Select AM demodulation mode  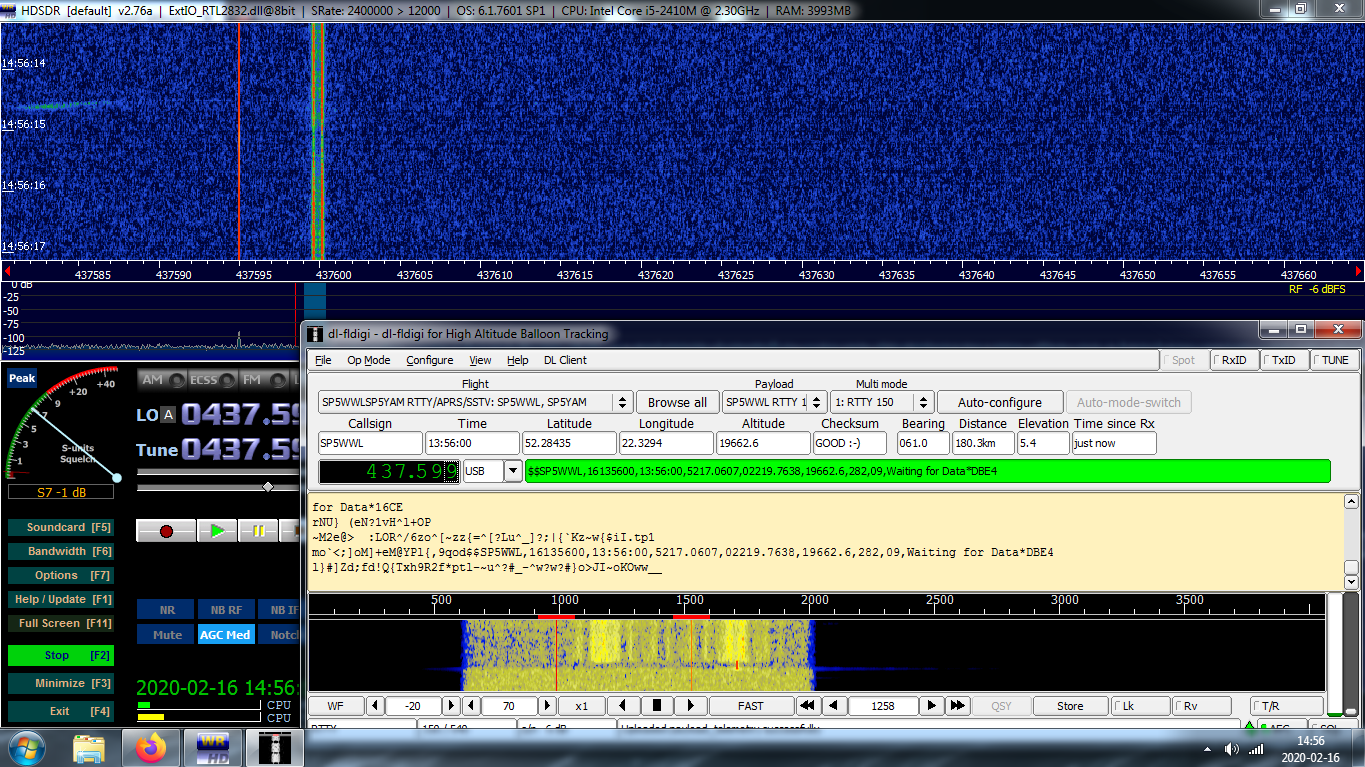click(163, 380)
